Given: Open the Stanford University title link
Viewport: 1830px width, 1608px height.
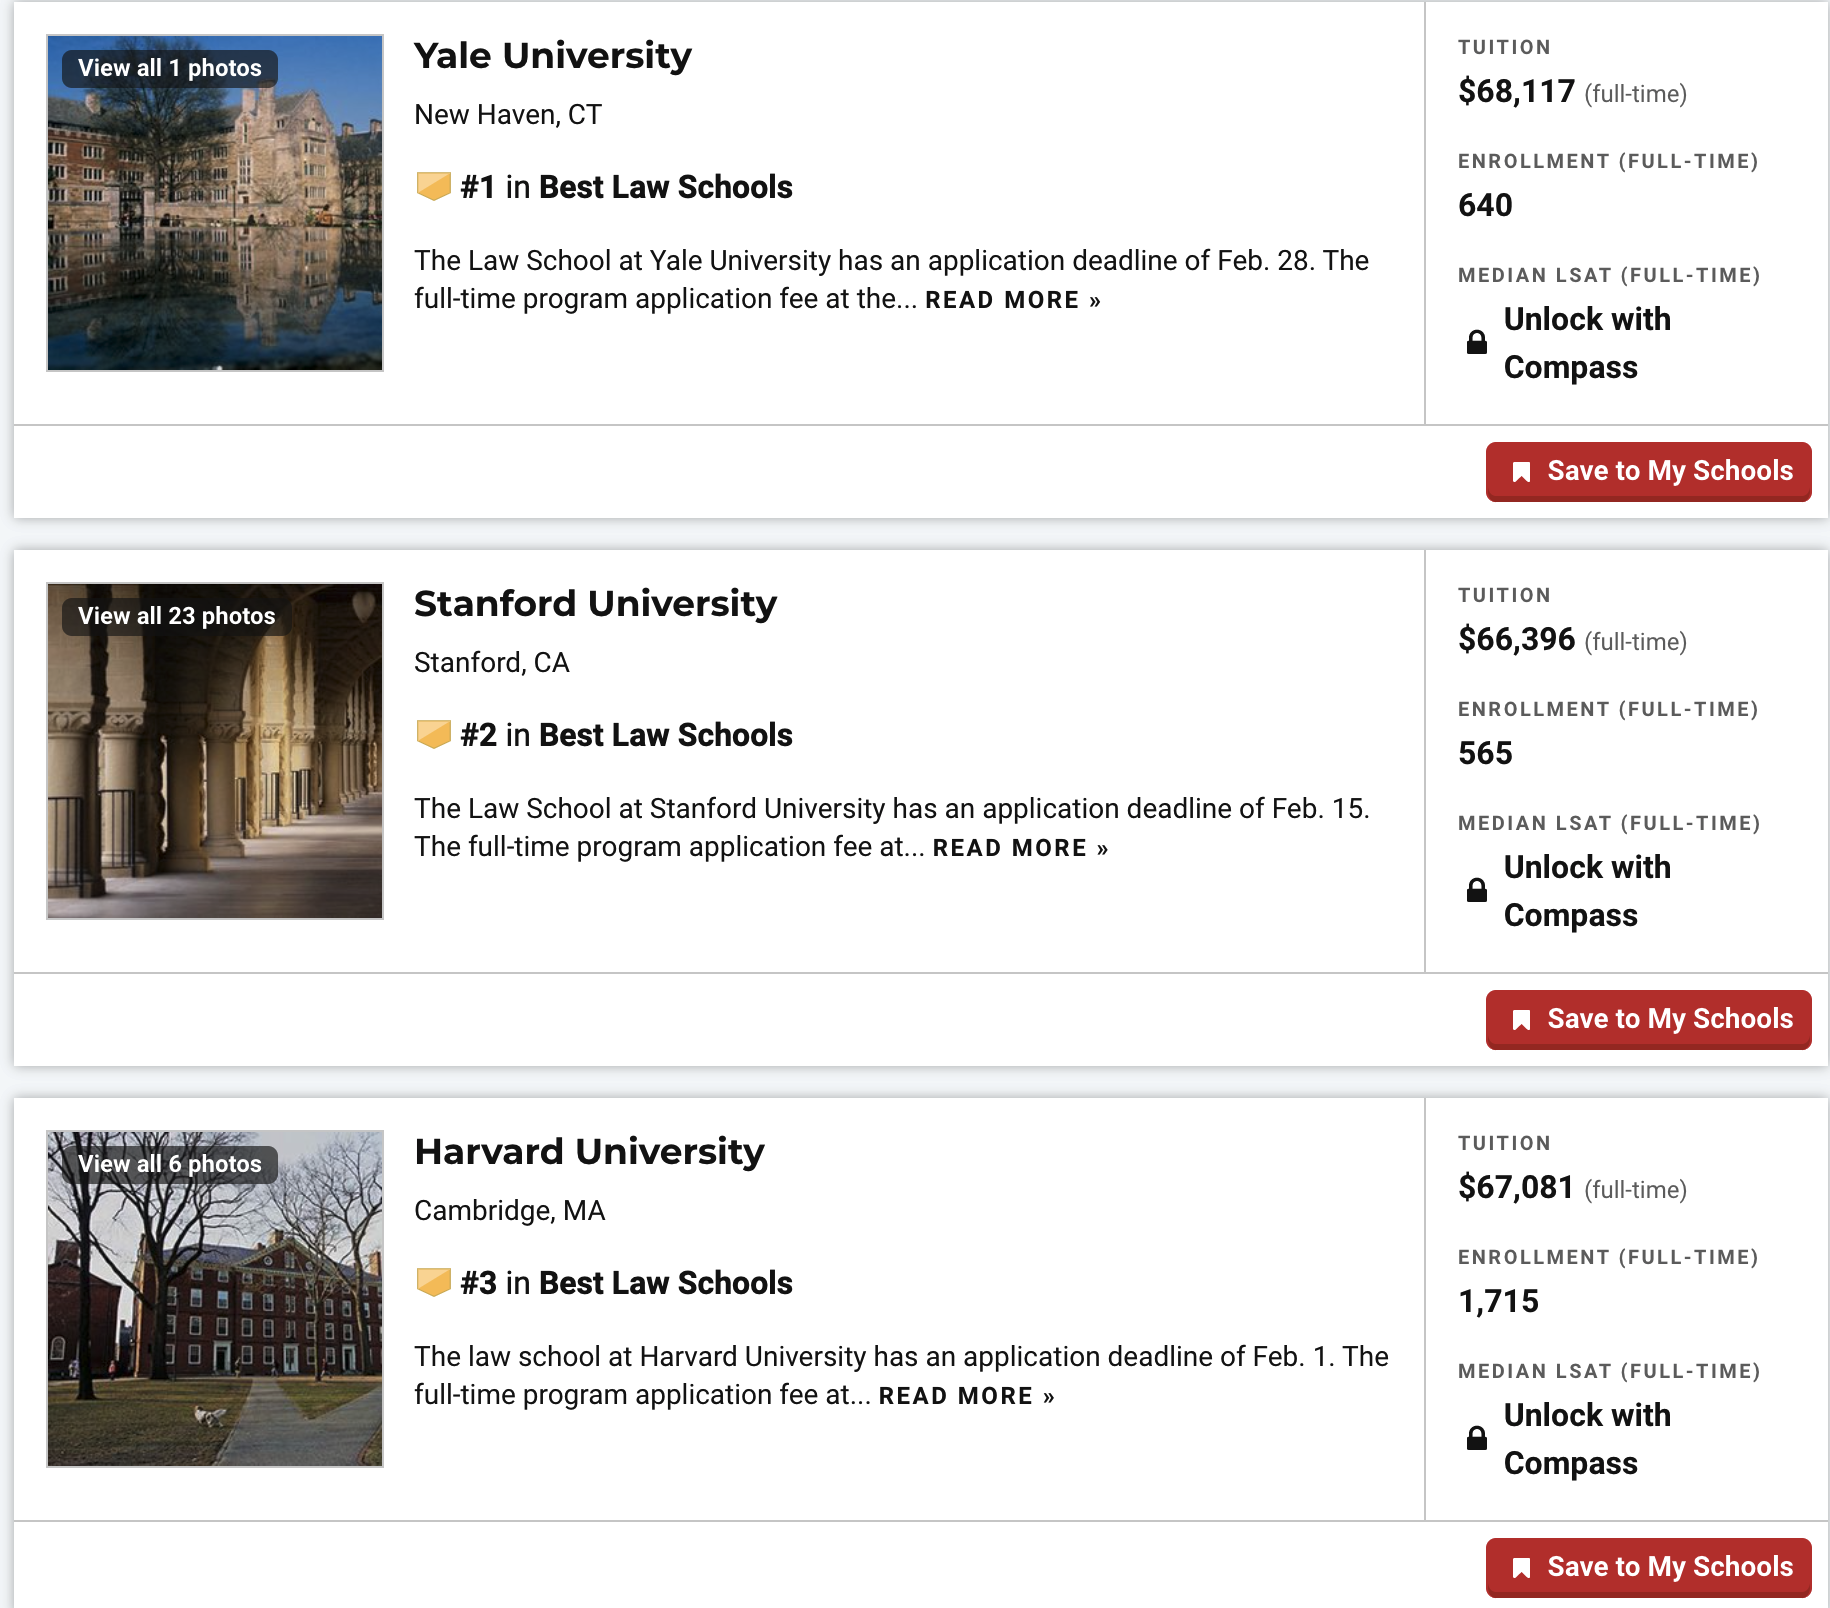Looking at the screenshot, I should pos(595,604).
